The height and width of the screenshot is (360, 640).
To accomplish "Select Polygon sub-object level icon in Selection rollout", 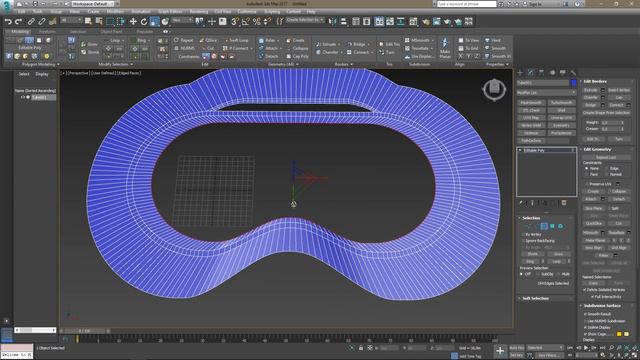I will coord(552,226).
